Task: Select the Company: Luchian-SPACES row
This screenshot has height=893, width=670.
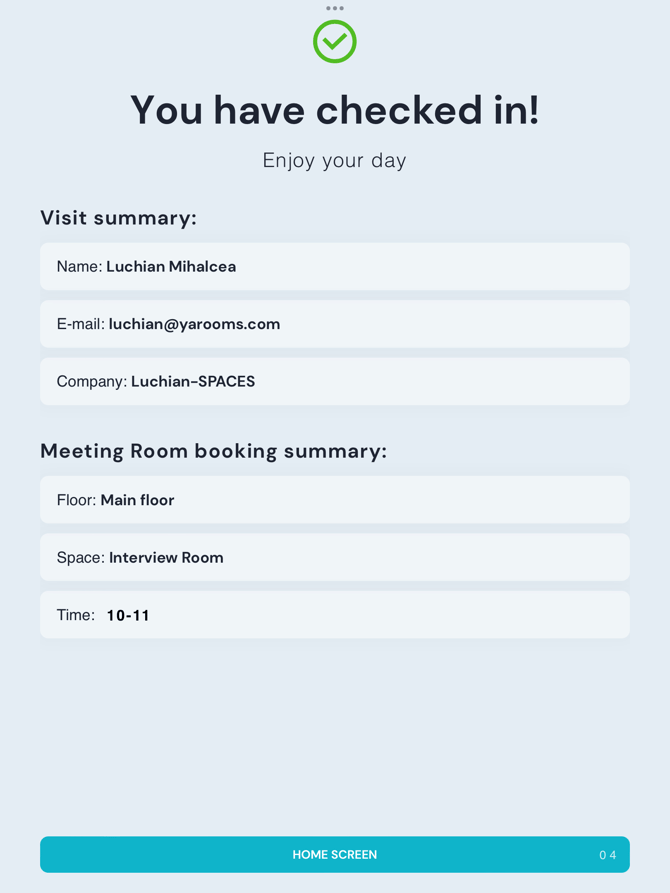Action: pyautogui.click(x=335, y=381)
